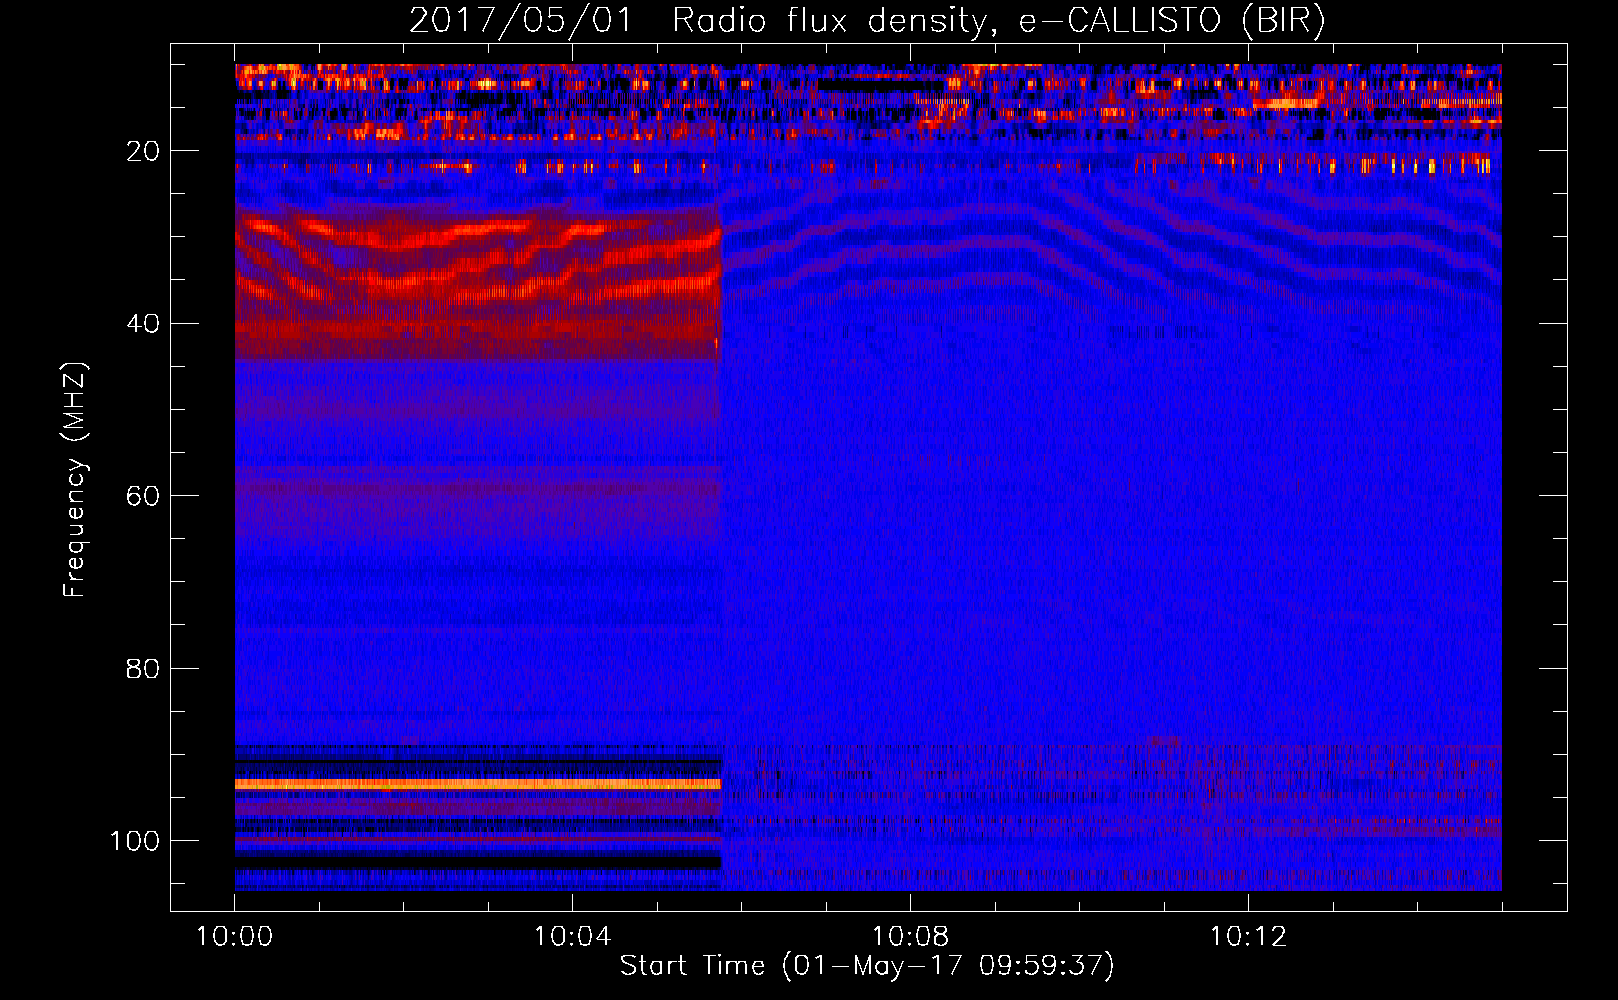
Task: Click the 10:04 time tick label
Action: pyautogui.click(x=572, y=937)
